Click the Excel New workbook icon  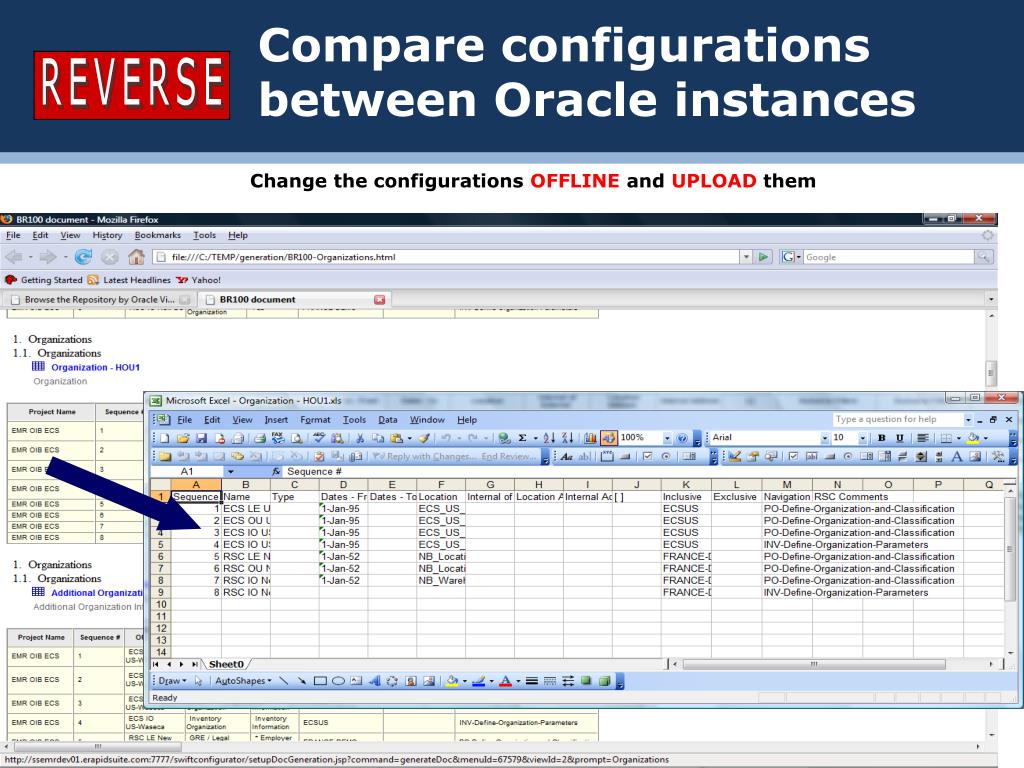(164, 438)
